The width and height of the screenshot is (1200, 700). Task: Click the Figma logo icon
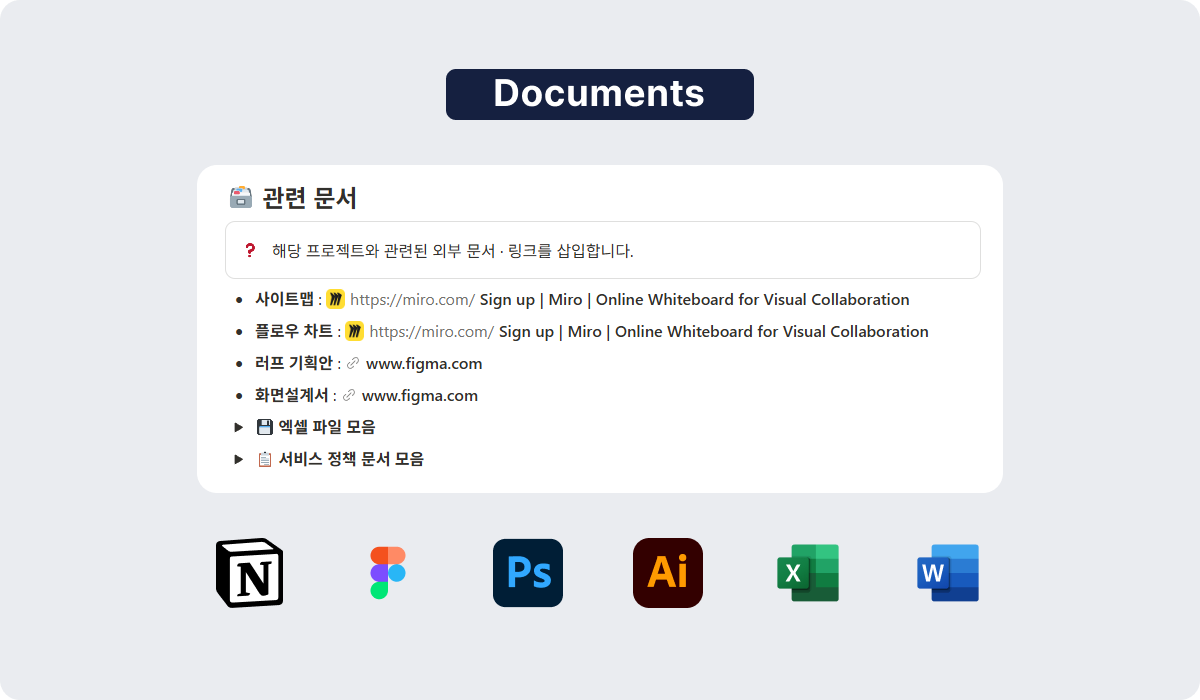click(x=388, y=573)
